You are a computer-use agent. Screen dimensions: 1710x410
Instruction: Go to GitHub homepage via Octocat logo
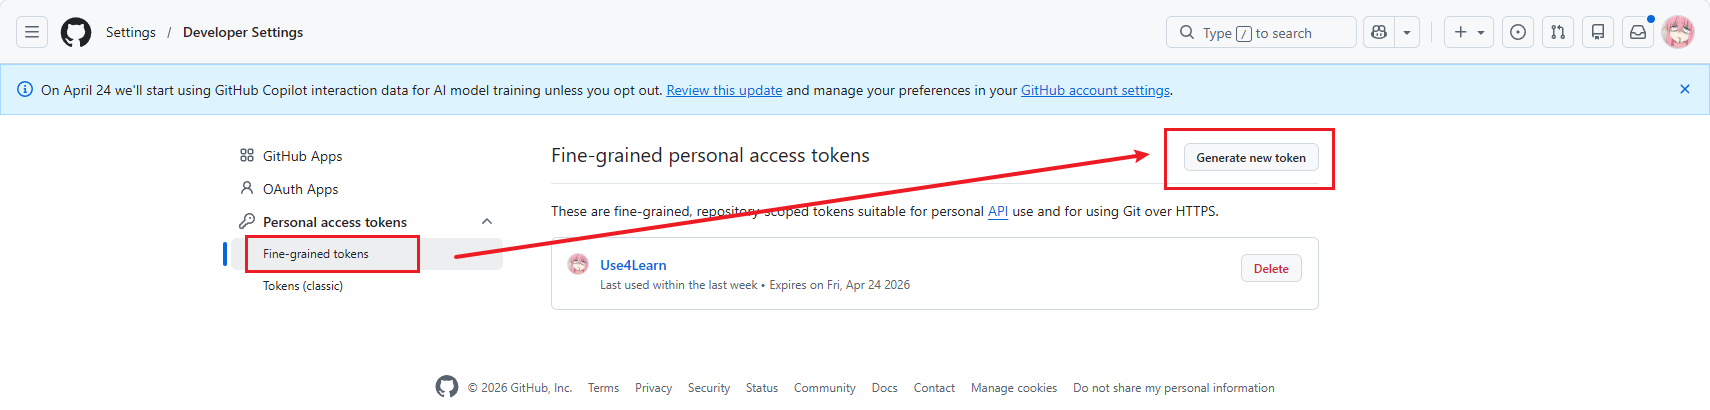76,32
